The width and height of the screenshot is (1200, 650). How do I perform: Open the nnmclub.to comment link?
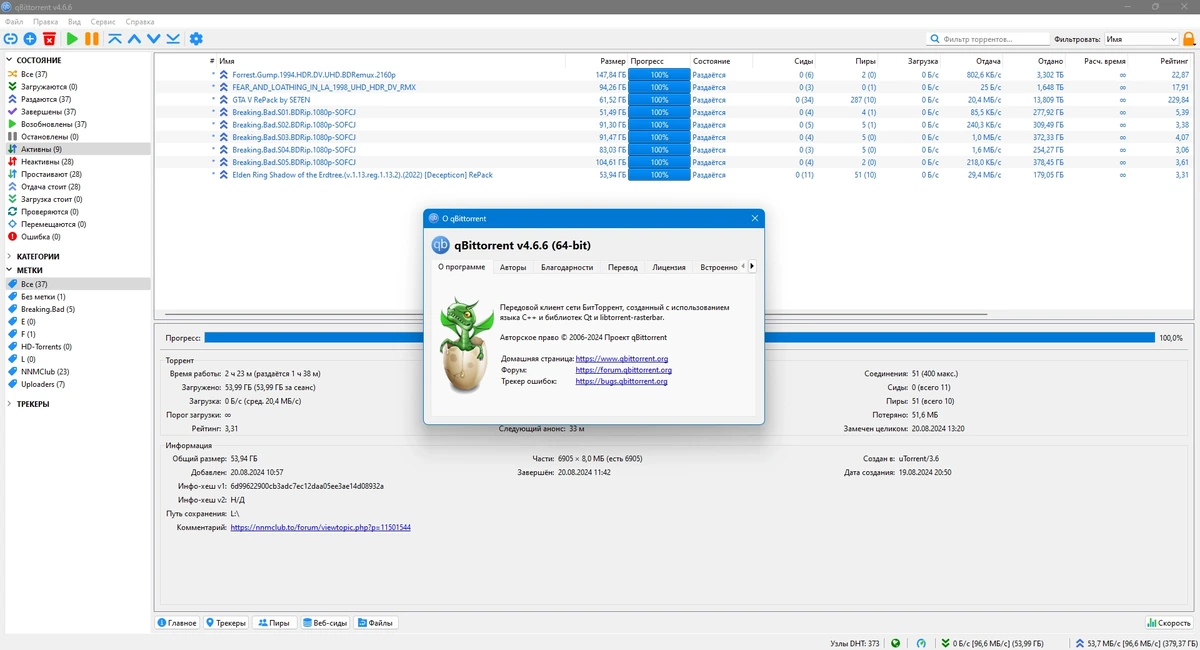pos(321,527)
